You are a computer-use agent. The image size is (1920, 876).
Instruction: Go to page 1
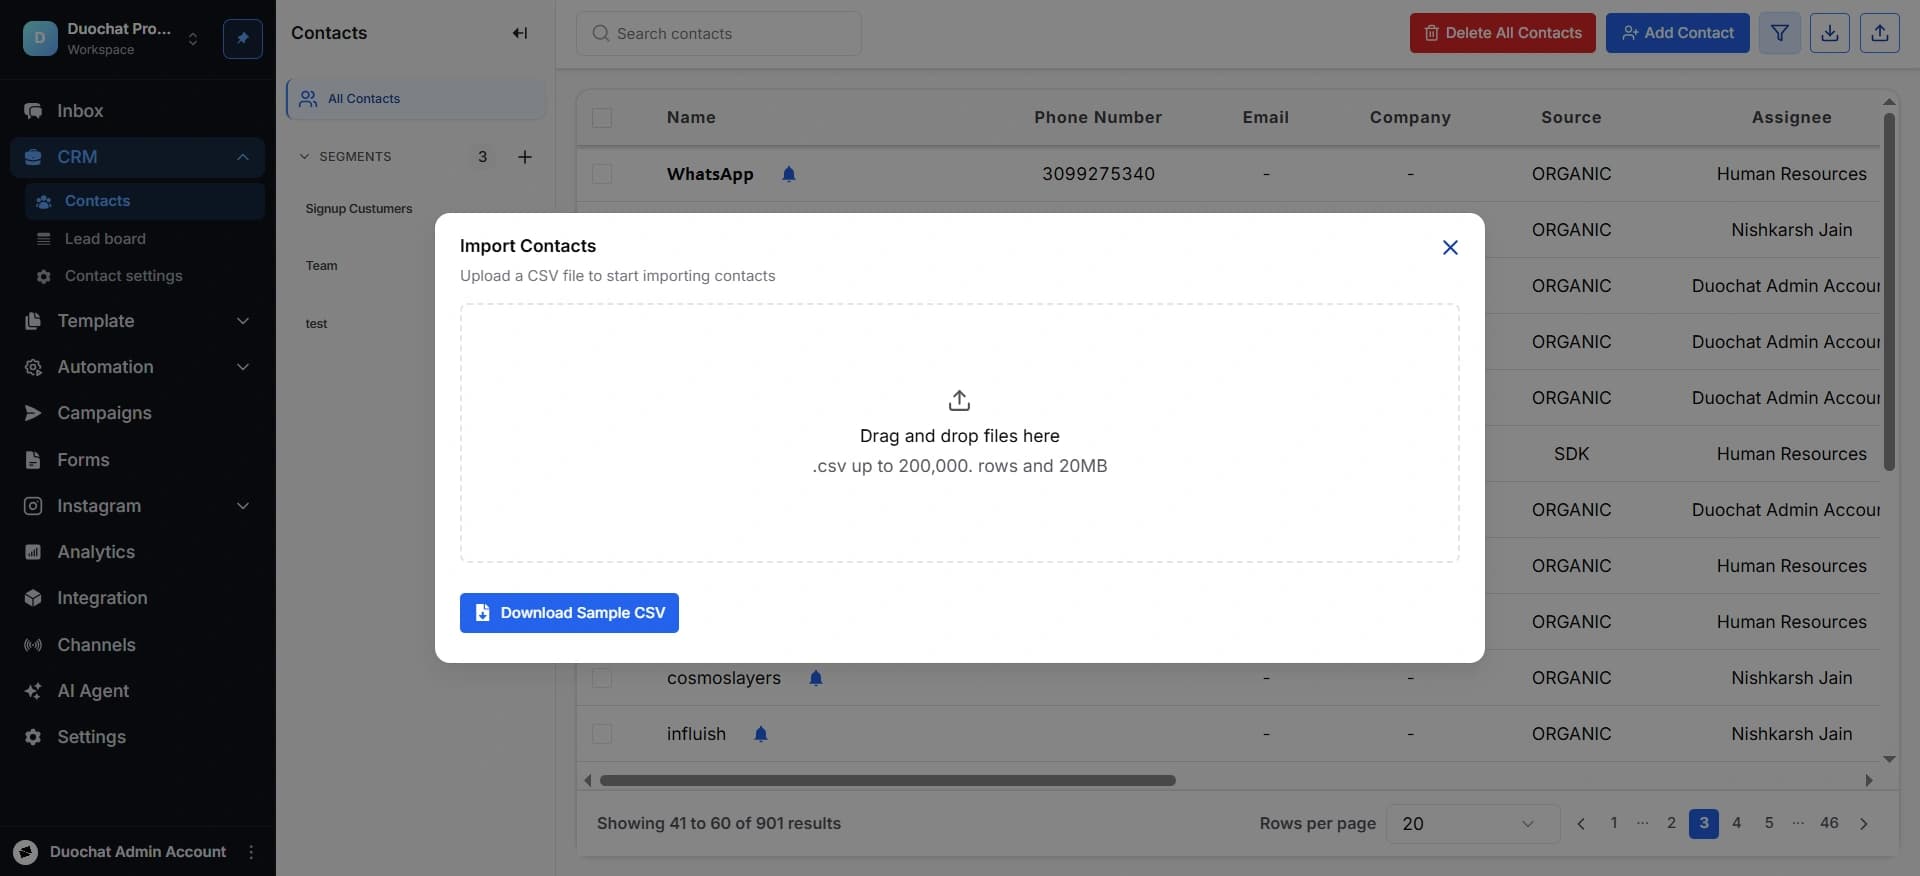[1614, 823]
